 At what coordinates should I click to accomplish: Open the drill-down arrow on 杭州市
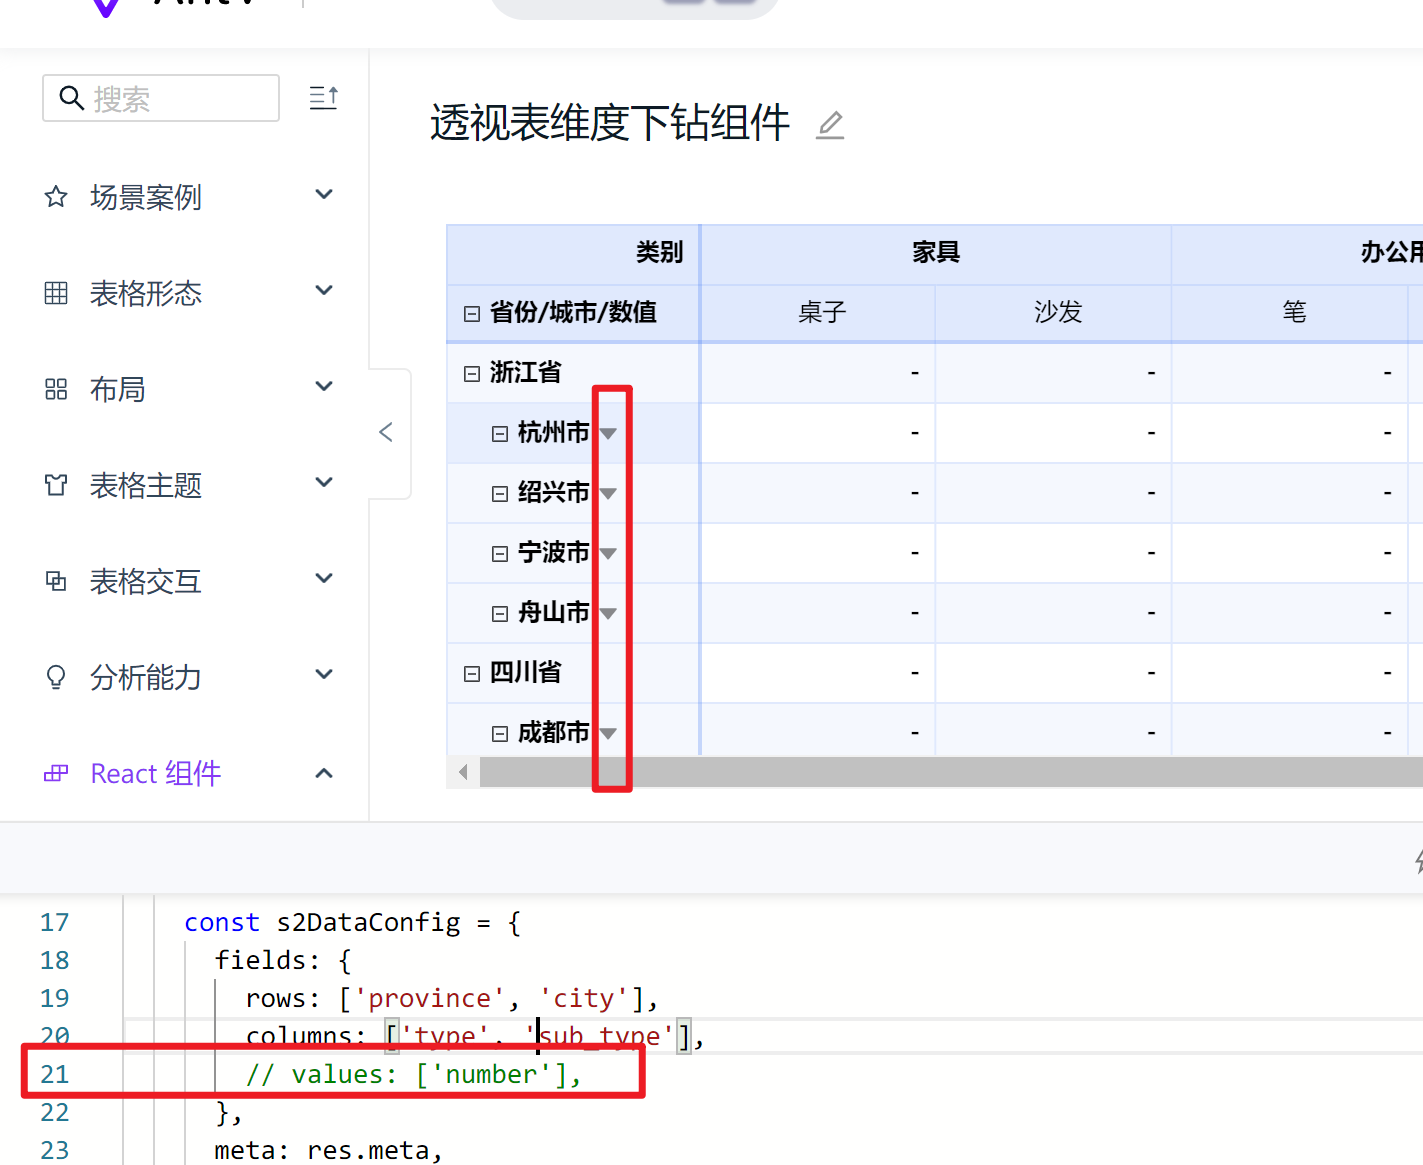pos(608,432)
